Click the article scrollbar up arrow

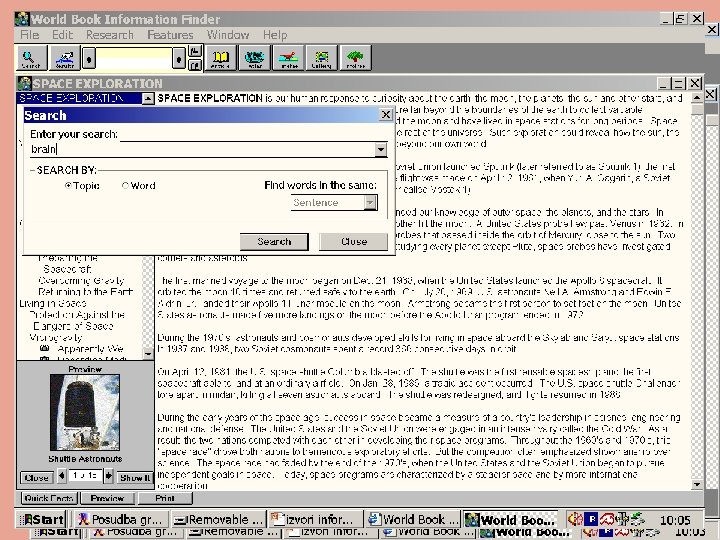coord(697,98)
